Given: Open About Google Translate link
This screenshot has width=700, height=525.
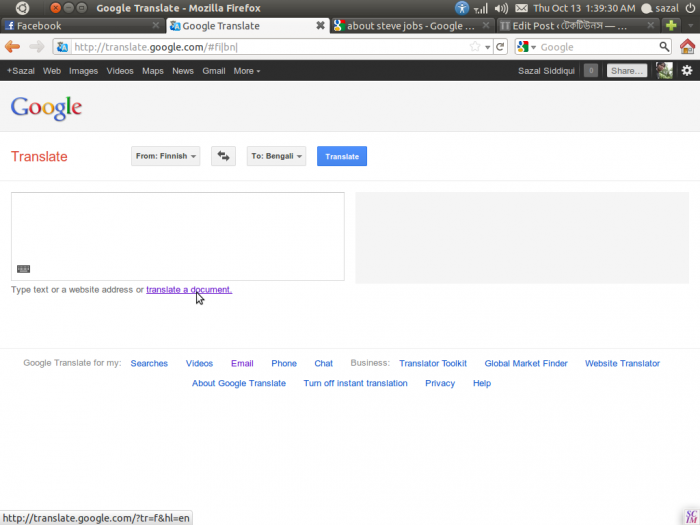Looking at the screenshot, I should (239, 383).
